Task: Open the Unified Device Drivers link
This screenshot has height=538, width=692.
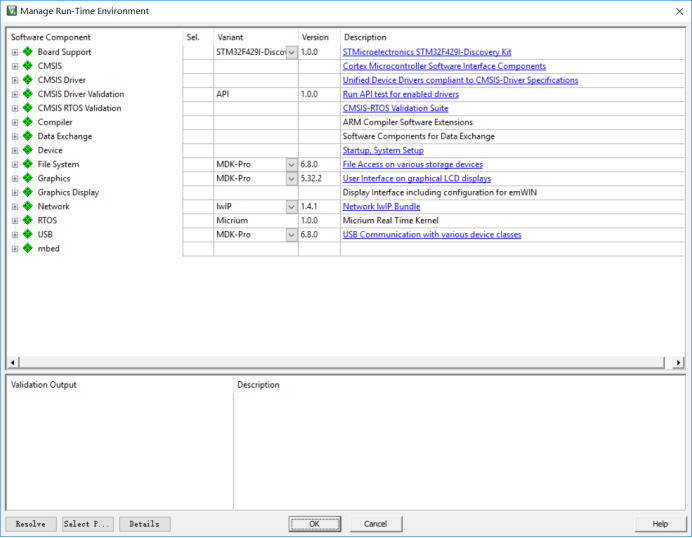Action: point(460,80)
